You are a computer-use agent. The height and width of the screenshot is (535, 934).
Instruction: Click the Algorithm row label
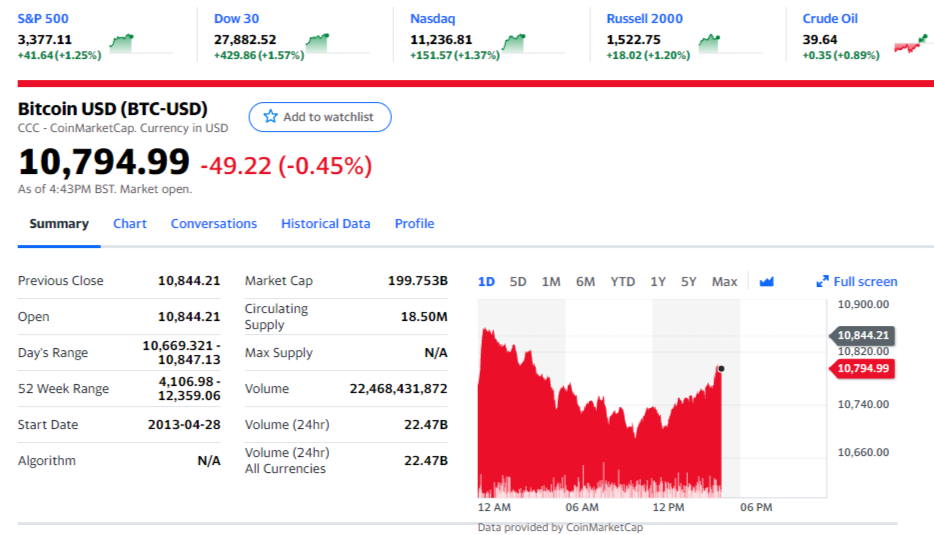click(47, 461)
